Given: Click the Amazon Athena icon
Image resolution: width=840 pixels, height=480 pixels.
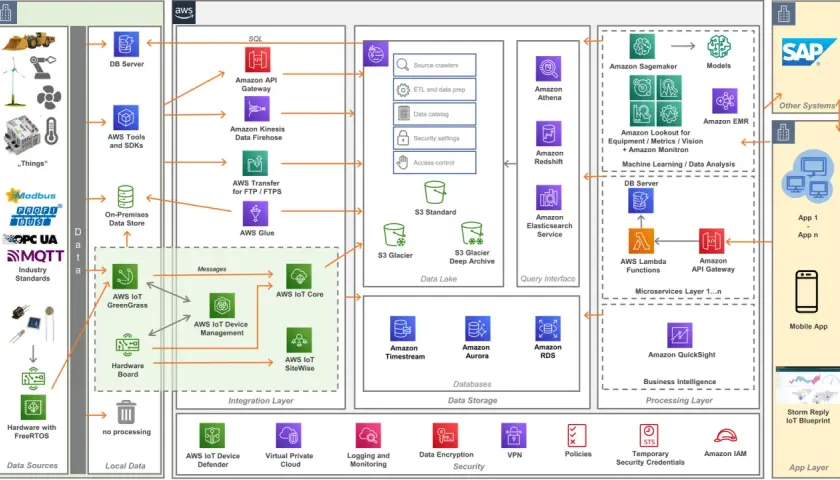Looking at the screenshot, I should pos(549,69).
